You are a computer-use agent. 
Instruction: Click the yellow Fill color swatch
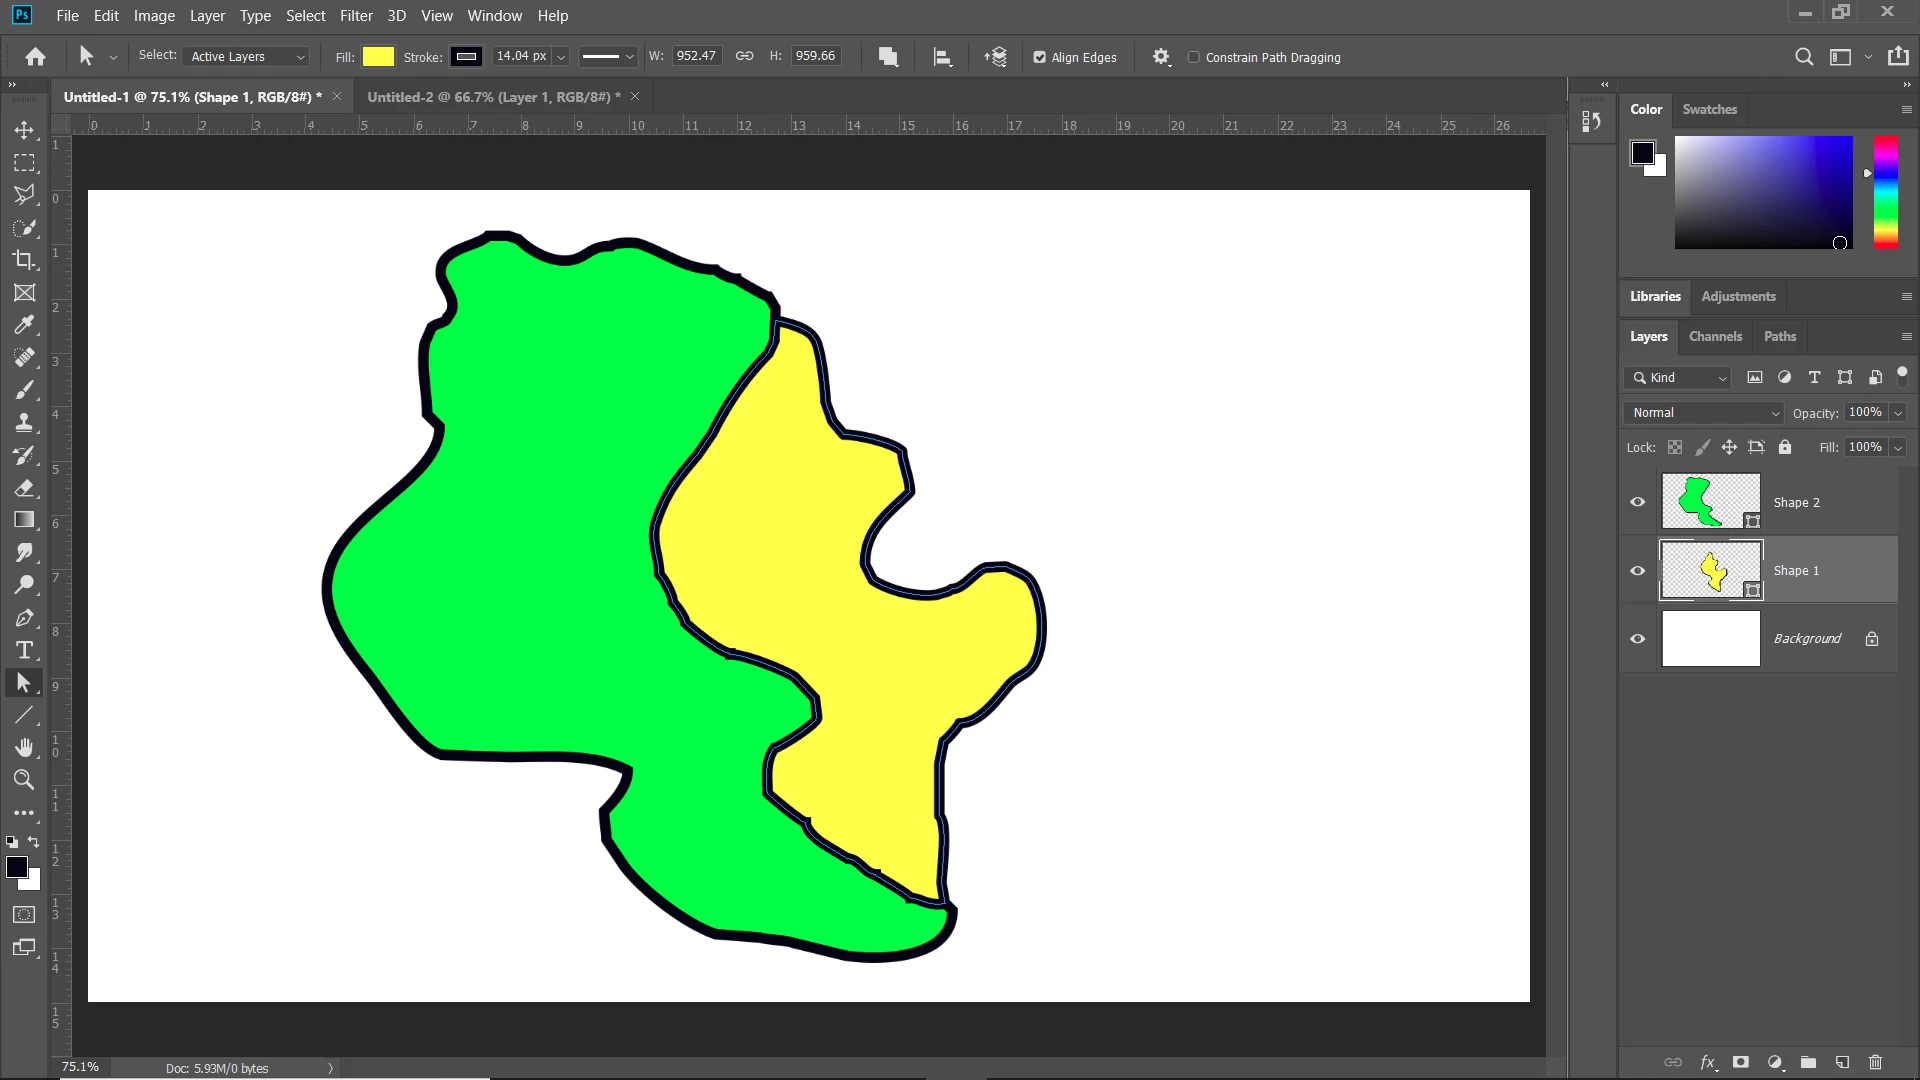pos(378,57)
